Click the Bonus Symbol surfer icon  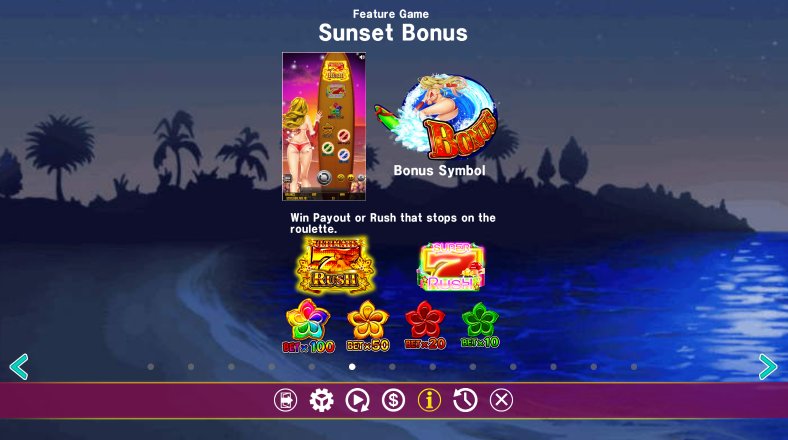click(437, 117)
